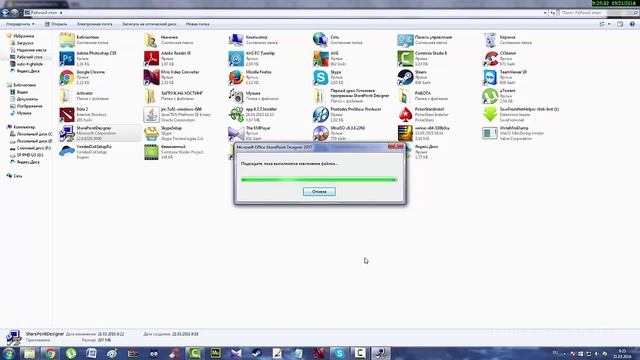Open Explorer help button
The width and height of the screenshot is (640, 360).
point(632,24)
